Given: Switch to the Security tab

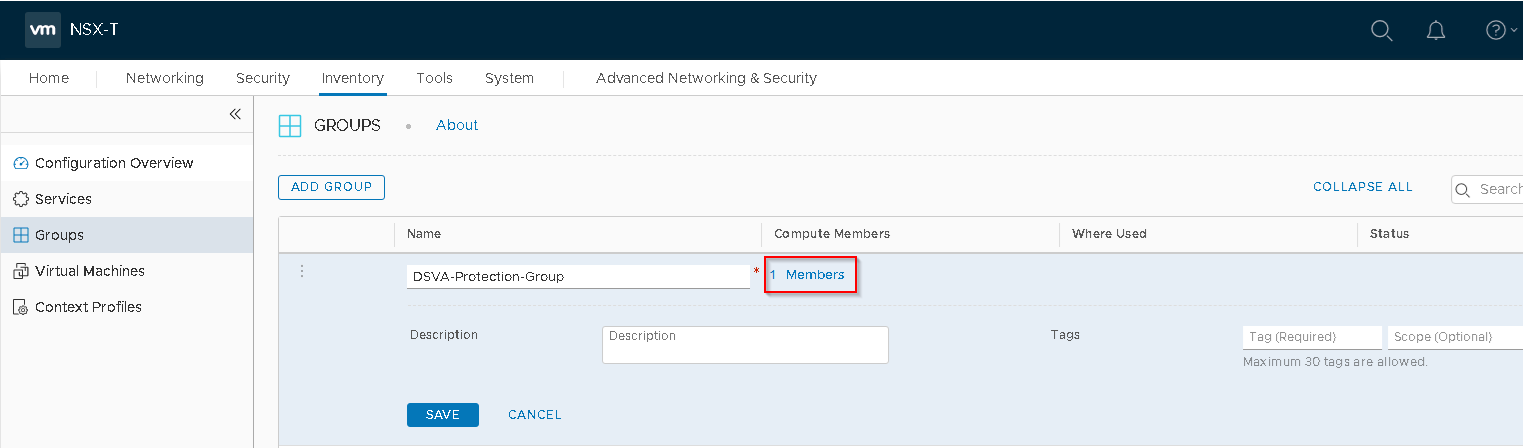Looking at the screenshot, I should pos(262,78).
